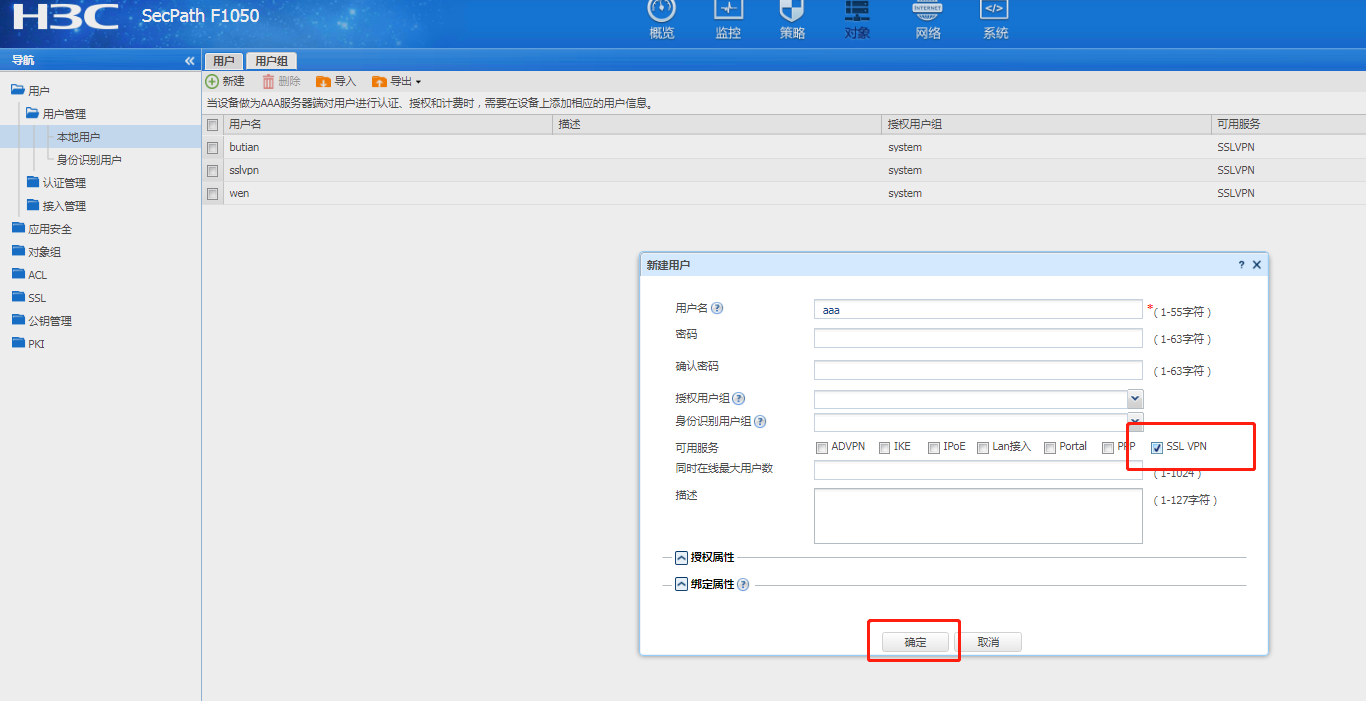
Task: Toggle the select-all checkbox in table header
Action: click(212, 125)
